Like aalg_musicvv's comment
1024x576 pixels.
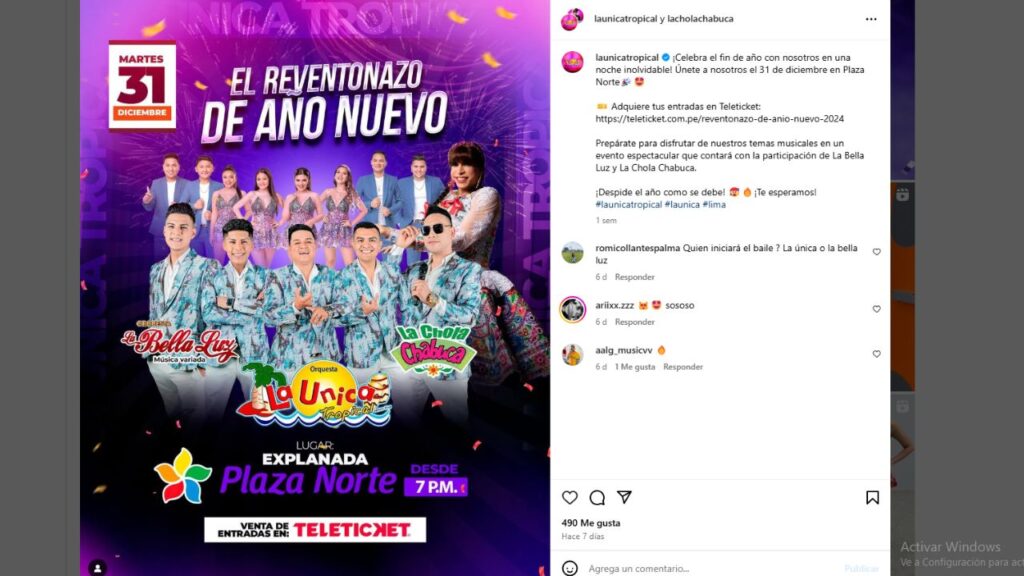[x=876, y=354]
